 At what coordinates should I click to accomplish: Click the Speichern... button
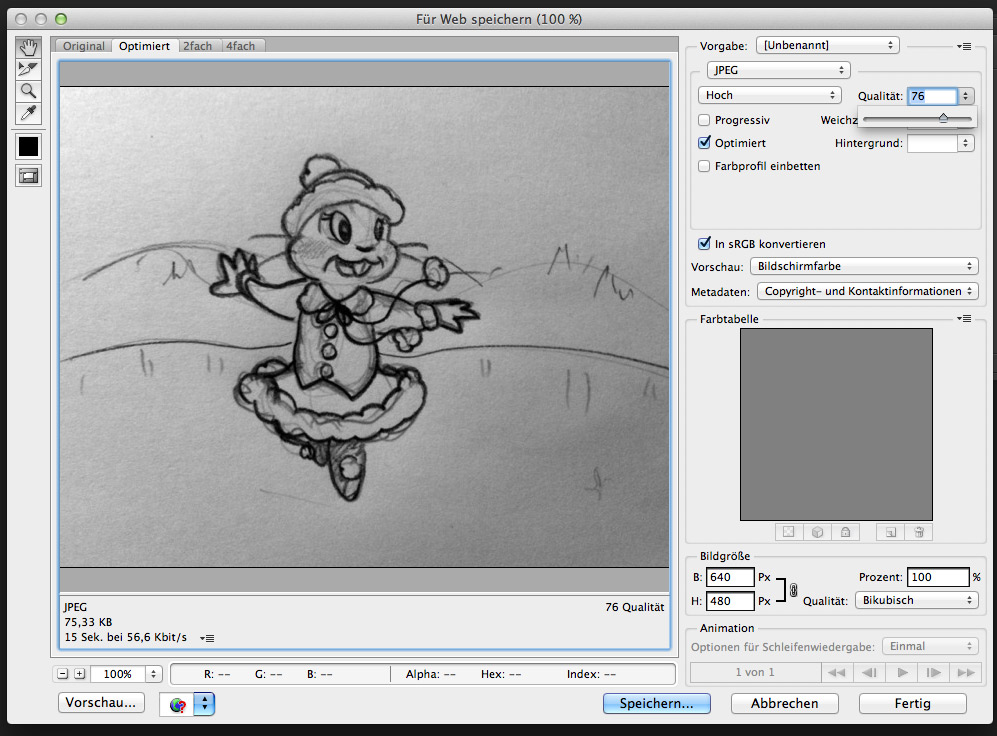point(656,703)
